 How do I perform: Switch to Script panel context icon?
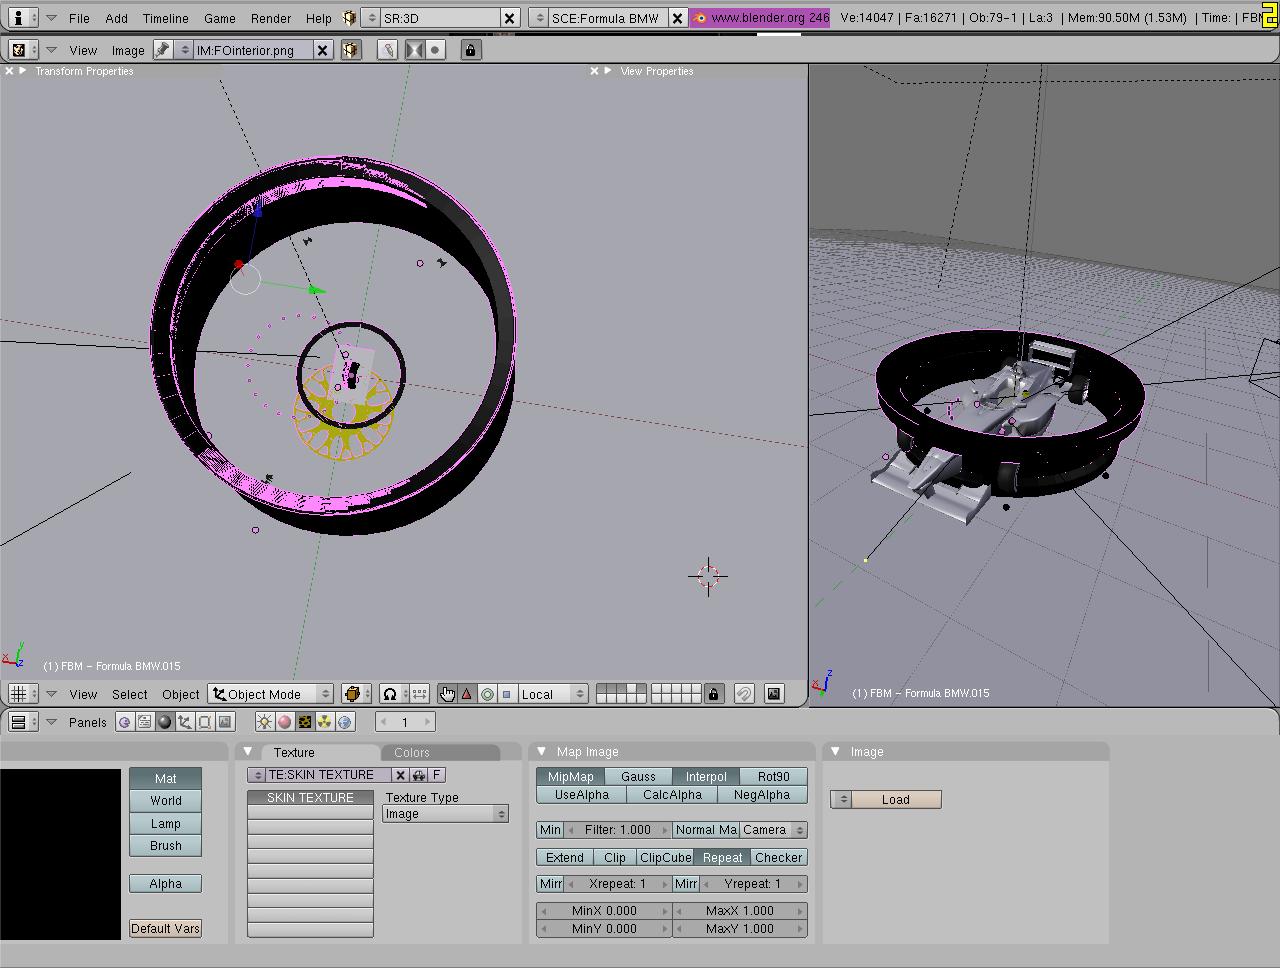145,722
